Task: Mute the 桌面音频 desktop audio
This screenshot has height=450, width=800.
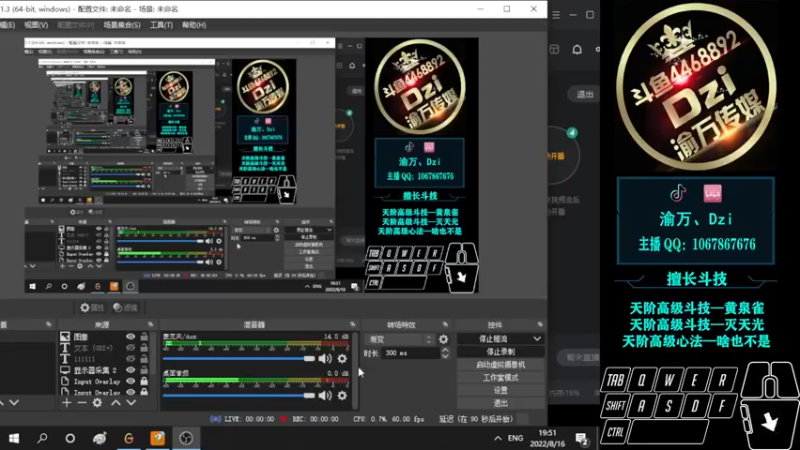Action: tap(325, 395)
